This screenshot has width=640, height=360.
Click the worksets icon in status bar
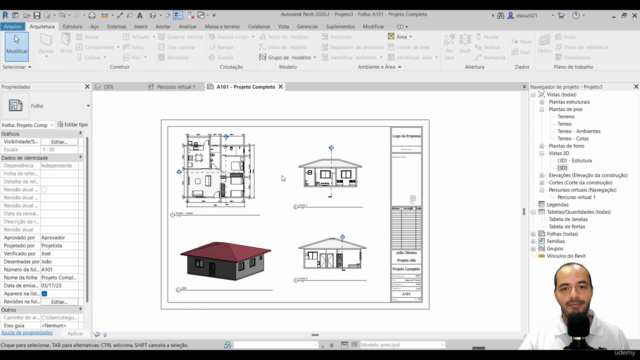[227, 345]
